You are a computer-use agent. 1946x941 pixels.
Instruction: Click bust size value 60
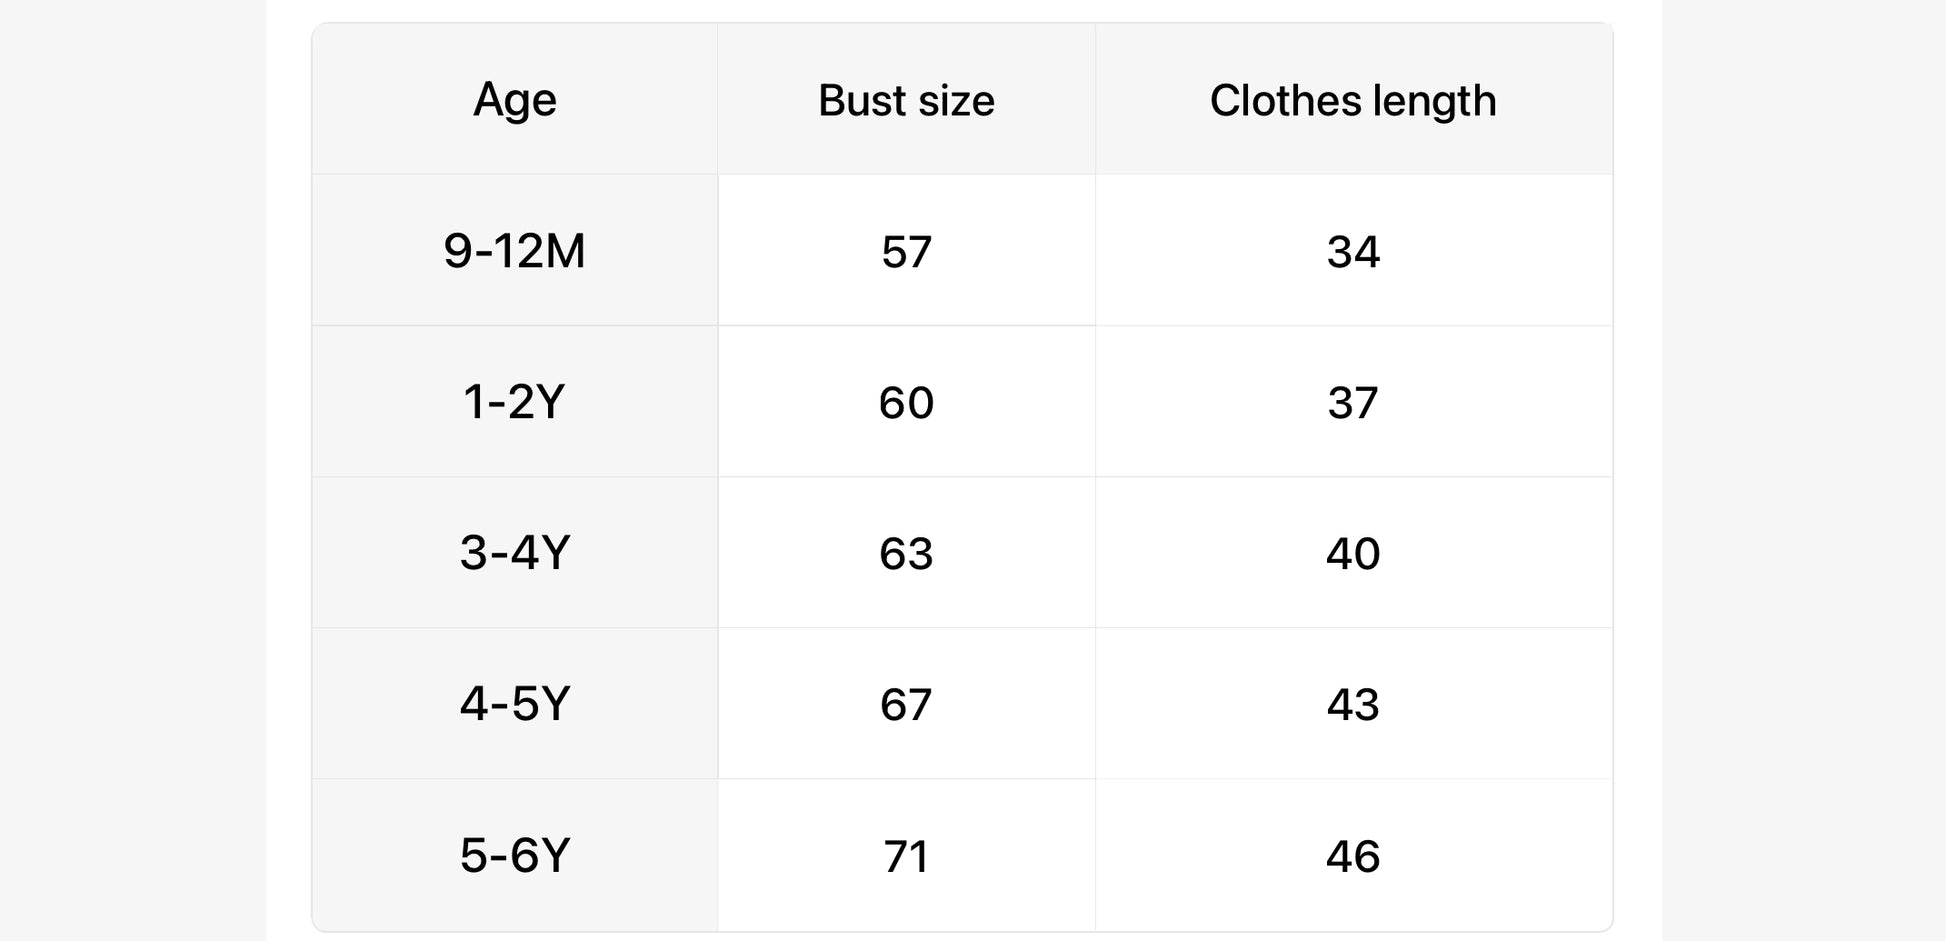(906, 403)
